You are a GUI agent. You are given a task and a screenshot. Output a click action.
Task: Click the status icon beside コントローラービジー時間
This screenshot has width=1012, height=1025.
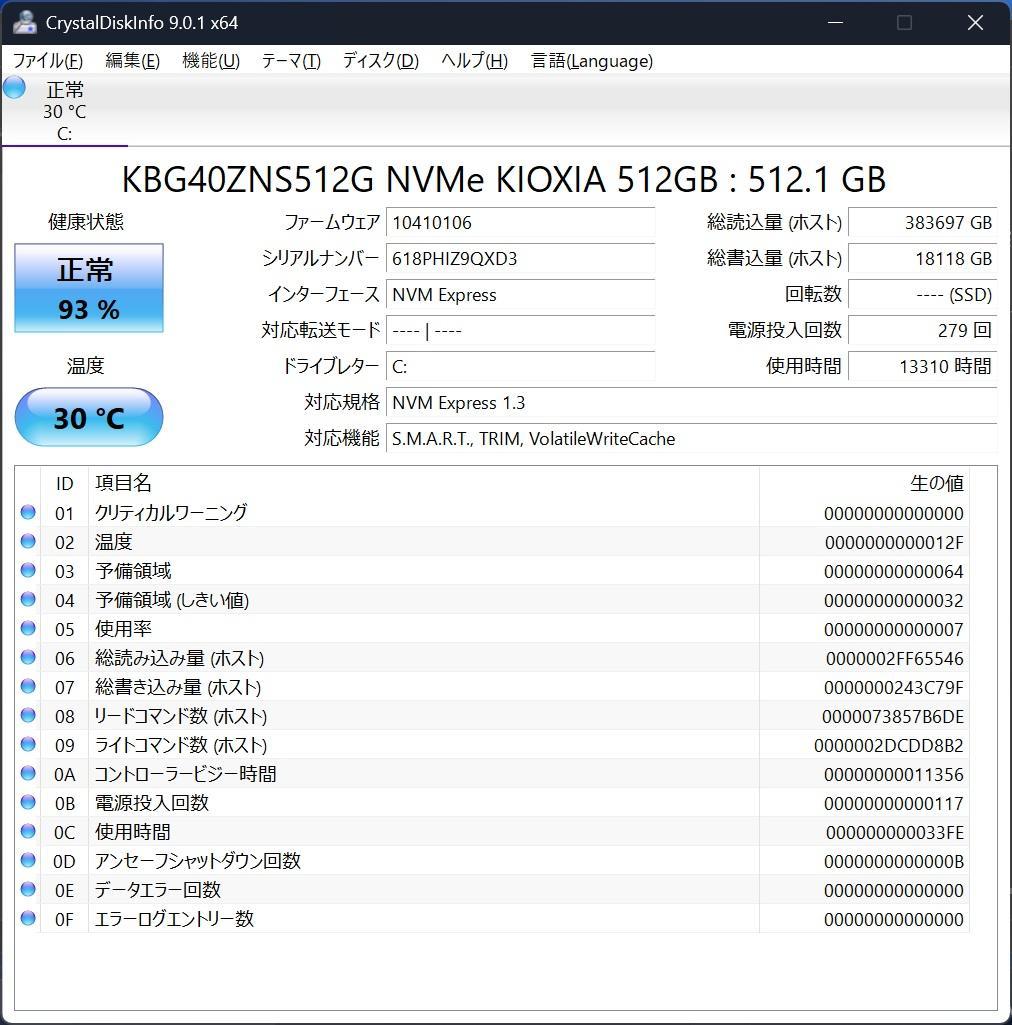28,773
